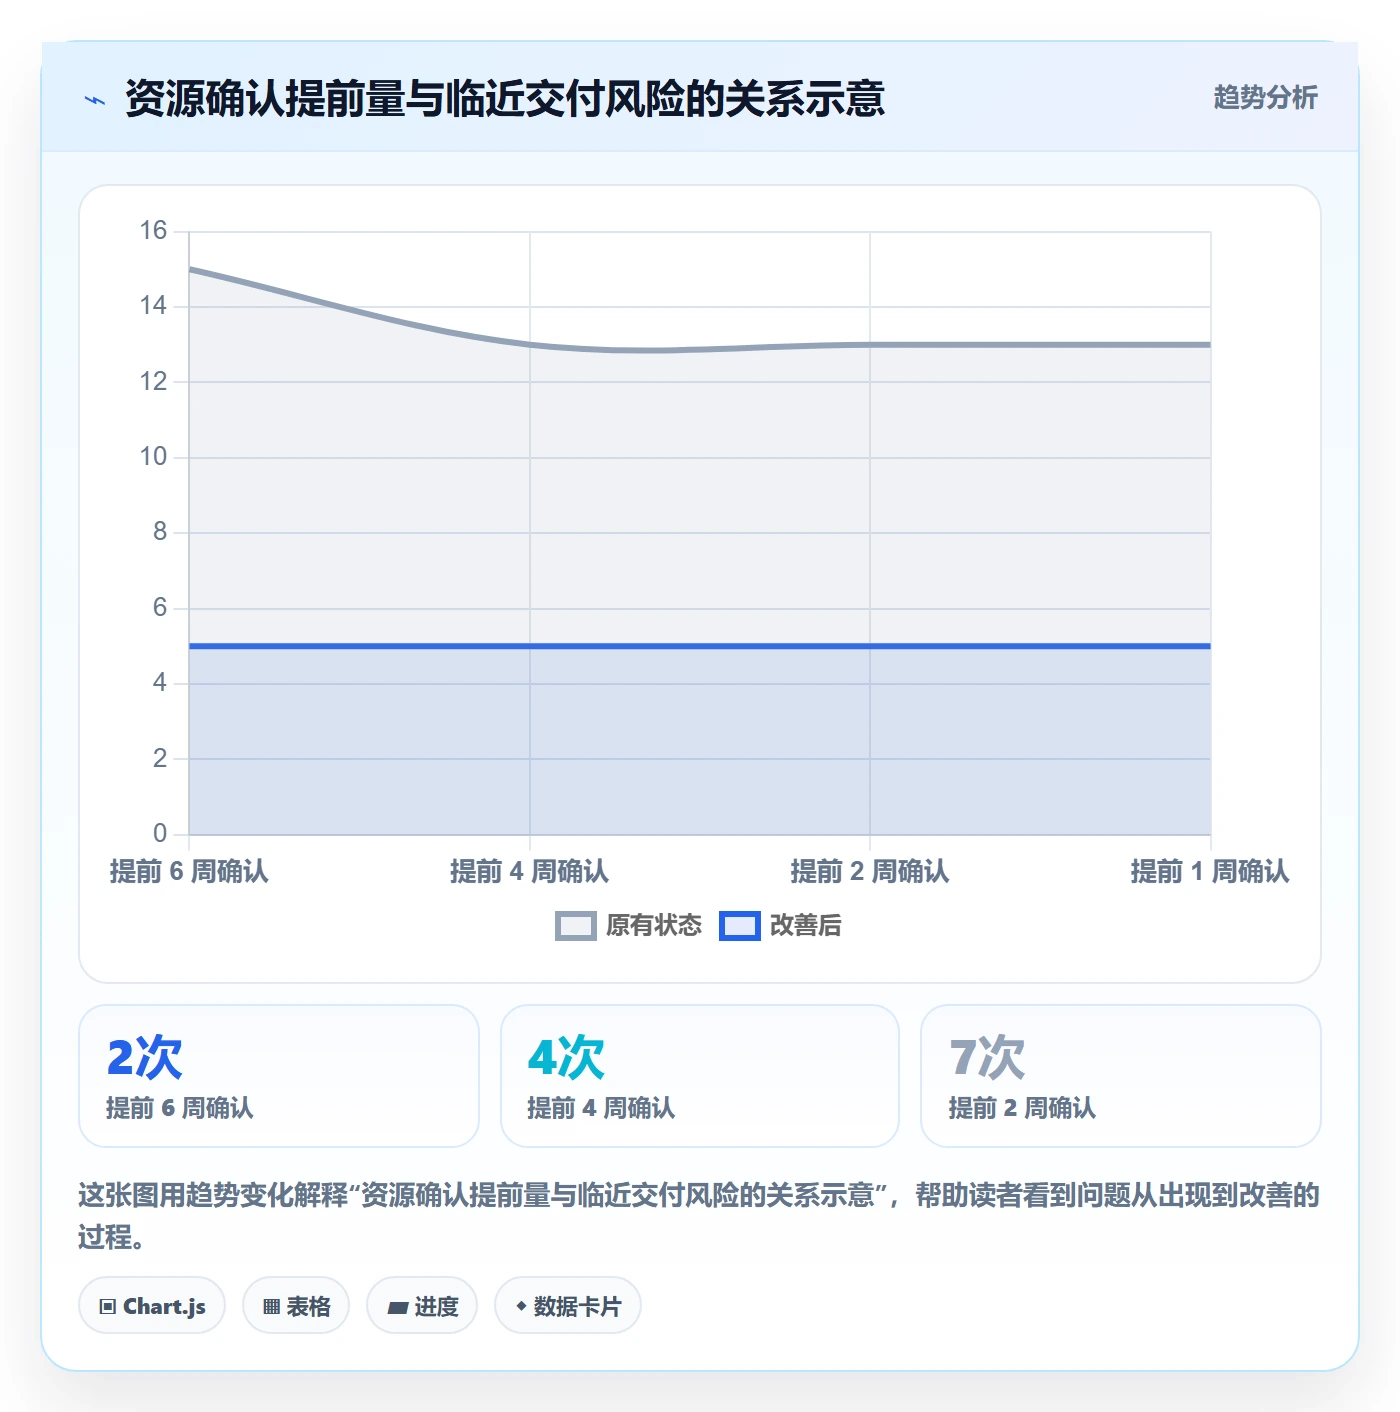This screenshot has height=1412, width=1400.
Task: Click the chart title 资源确认提前量与临近交付风险的关系示意
Action: 505,98
